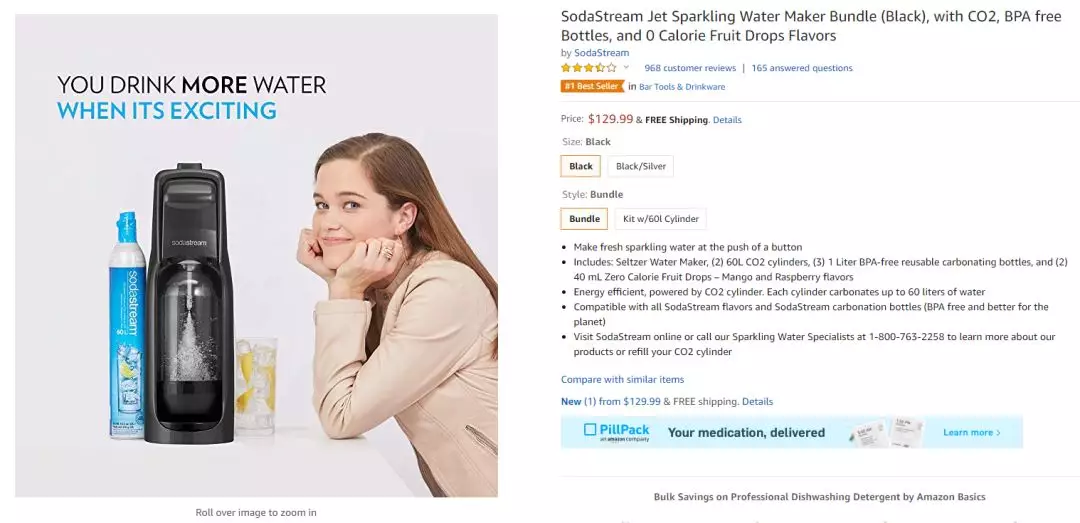This screenshot has width=1080, height=523.
Task: Open the SodaStream brand link
Action: pos(601,53)
